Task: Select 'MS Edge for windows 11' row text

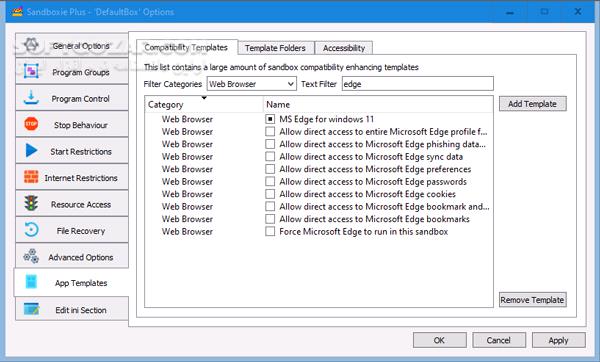Action: coord(326,119)
